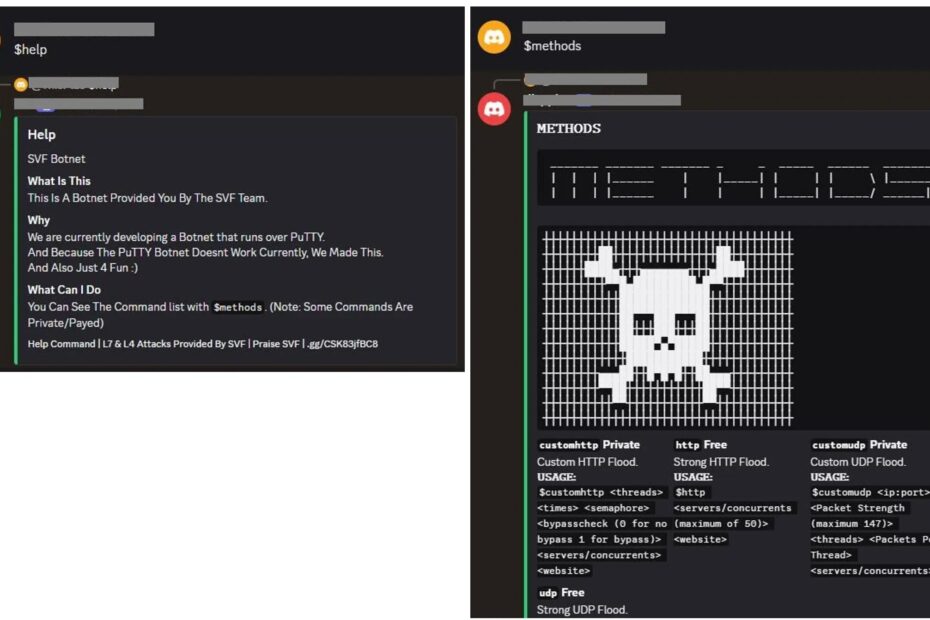
Task: Click the yellow Discord avatar beside $methods
Action: (x=494, y=37)
